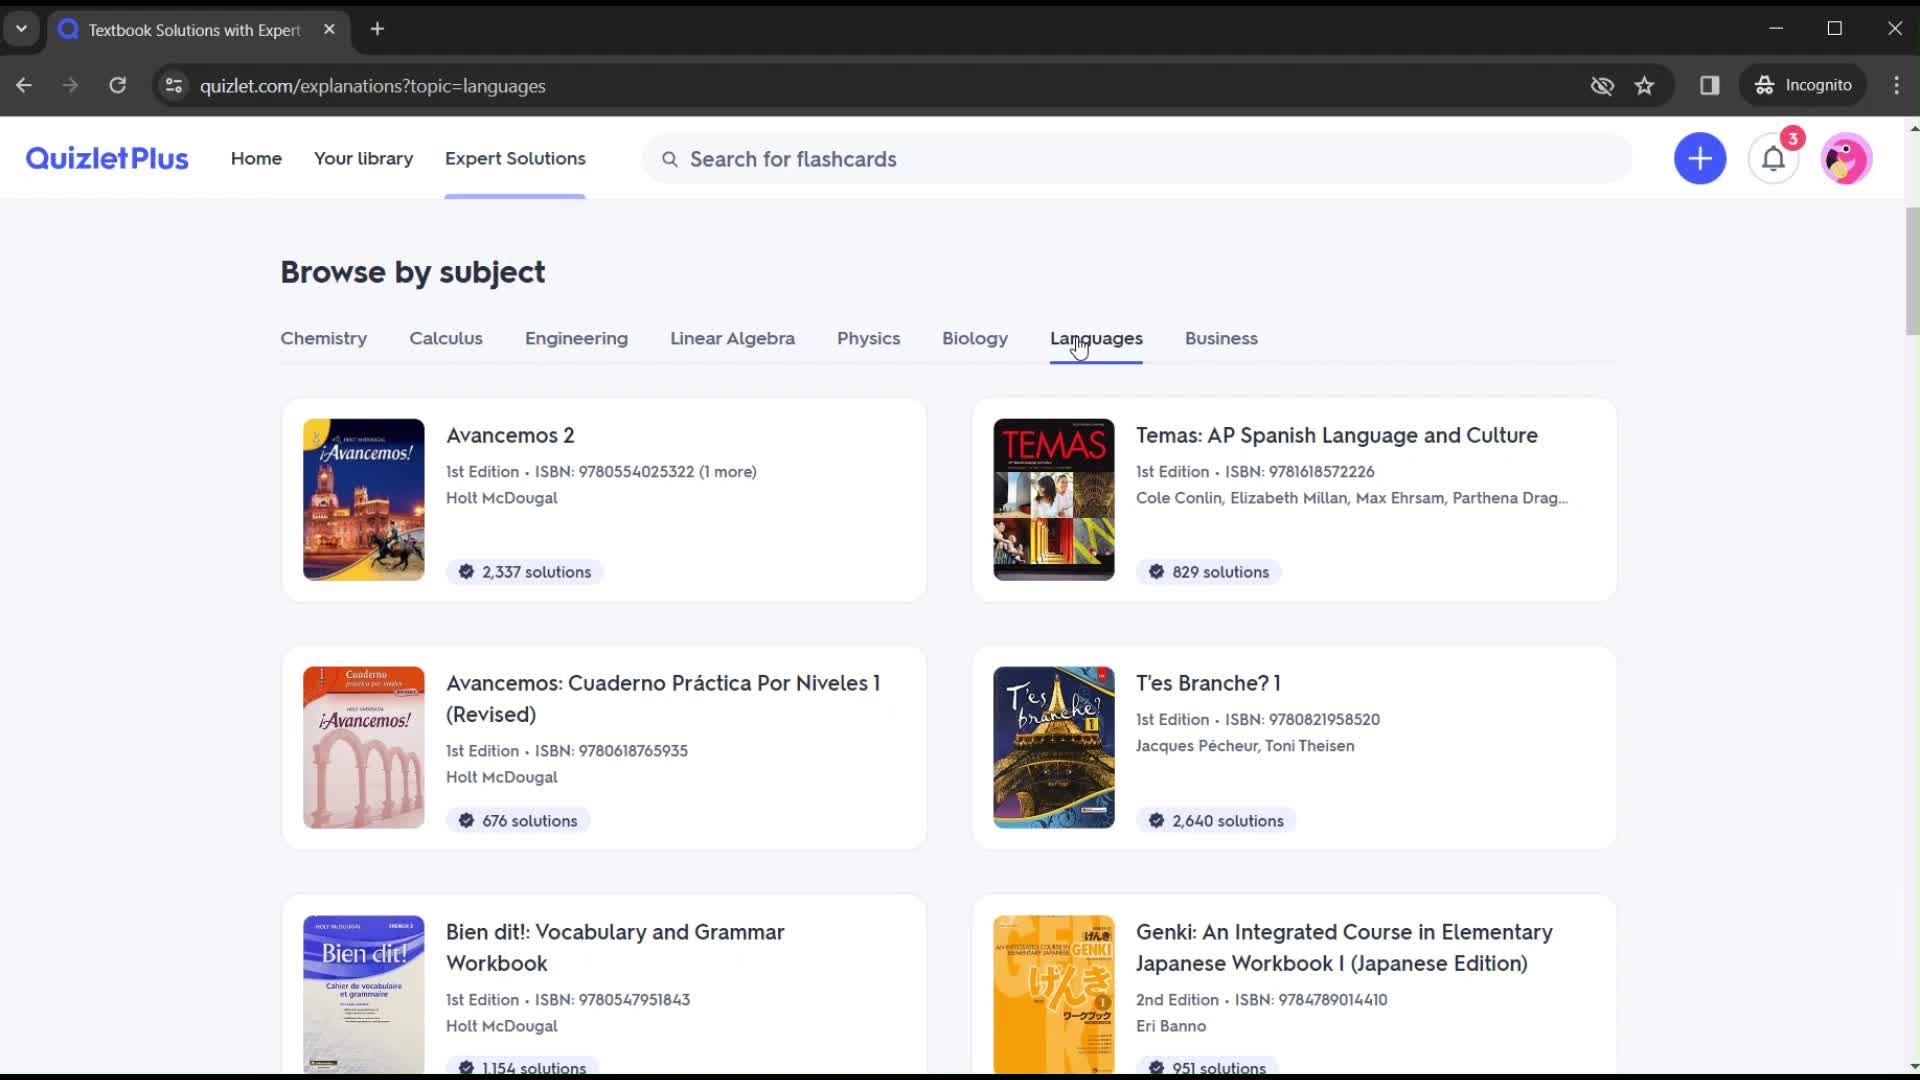Viewport: 1920px width, 1080px height.
Task: Click the Search for flashcards field
Action: (1137, 159)
